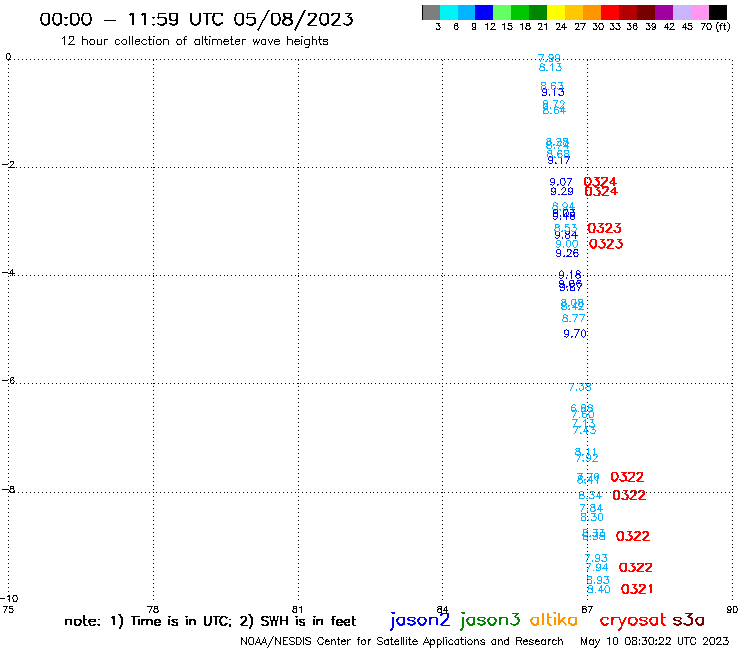Viewport: 740px width, 650px height.
Task: Click the timestamp 'May 10 08:30:22 UTC 2023'
Action: click(x=654, y=641)
